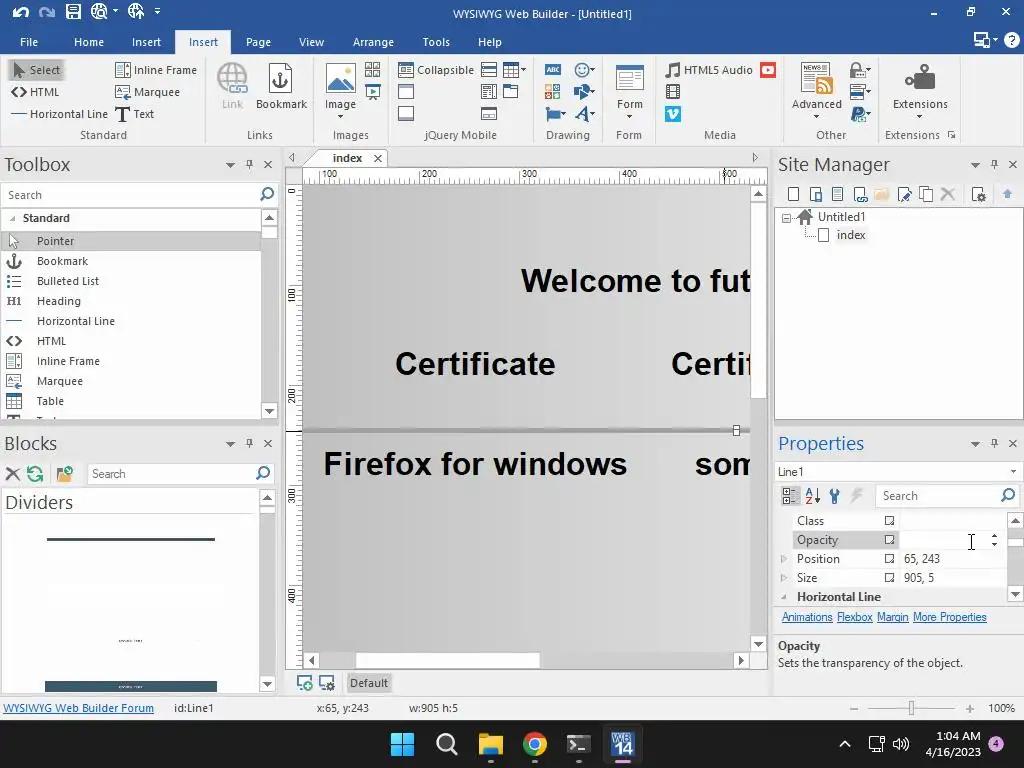
Task: Select the Text tool in Standard group
Action: tap(135, 114)
